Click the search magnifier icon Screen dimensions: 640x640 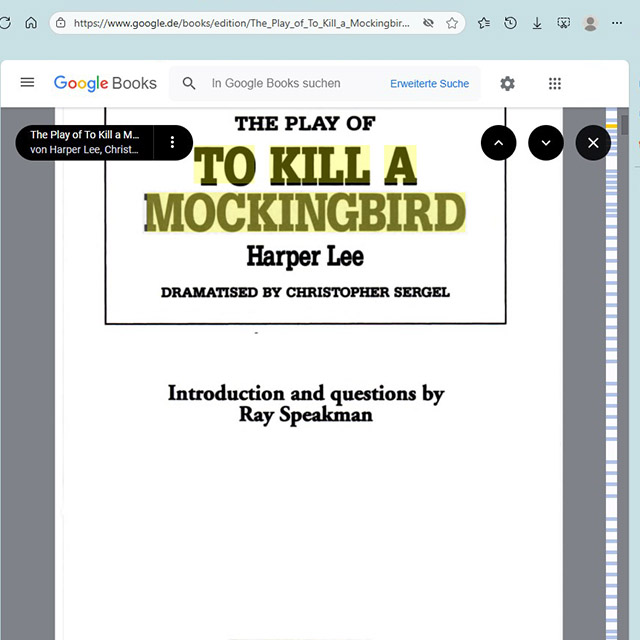[189, 83]
